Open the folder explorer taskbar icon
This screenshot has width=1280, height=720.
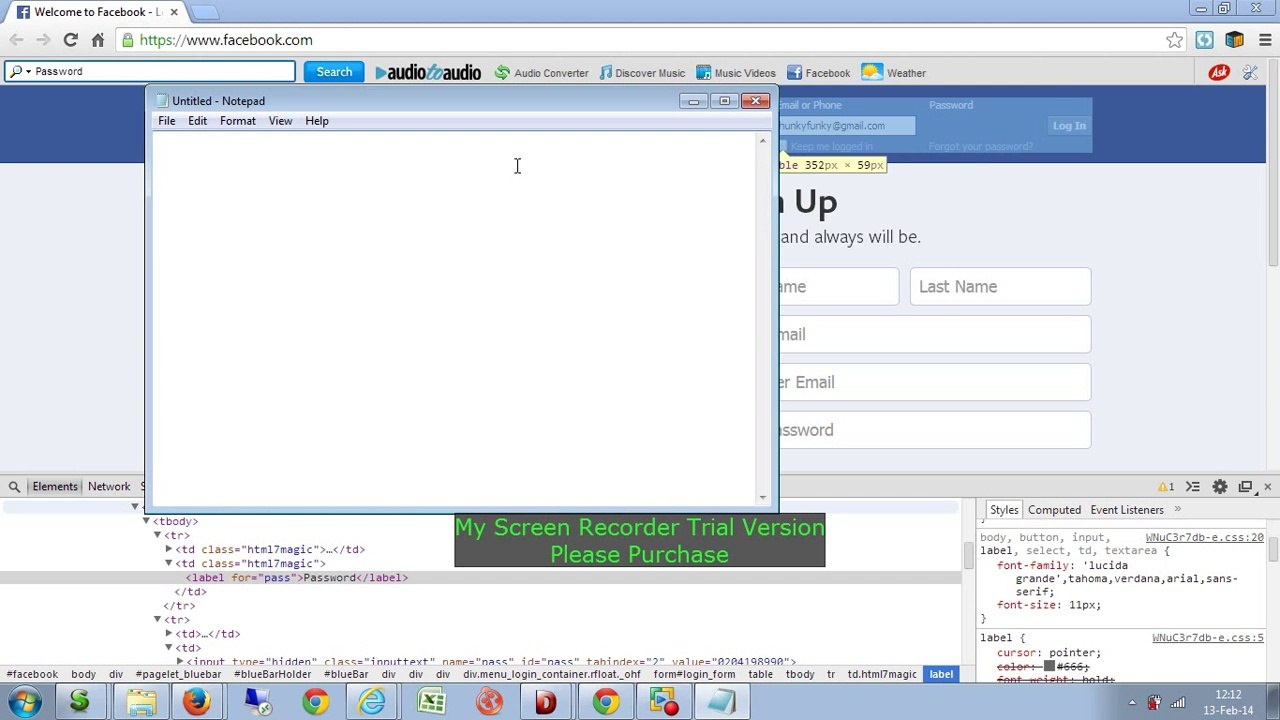point(141,702)
